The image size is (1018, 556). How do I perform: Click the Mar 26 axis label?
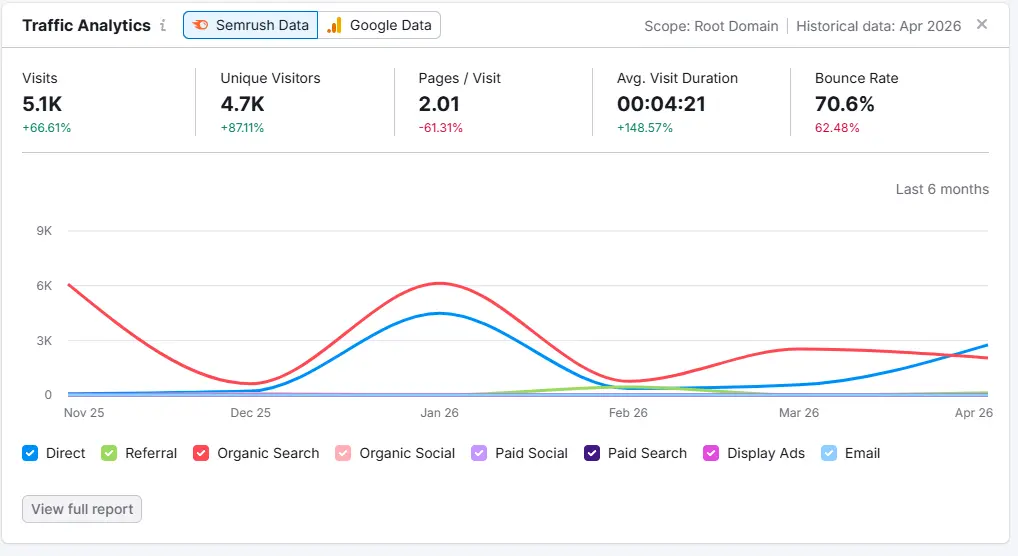799,412
